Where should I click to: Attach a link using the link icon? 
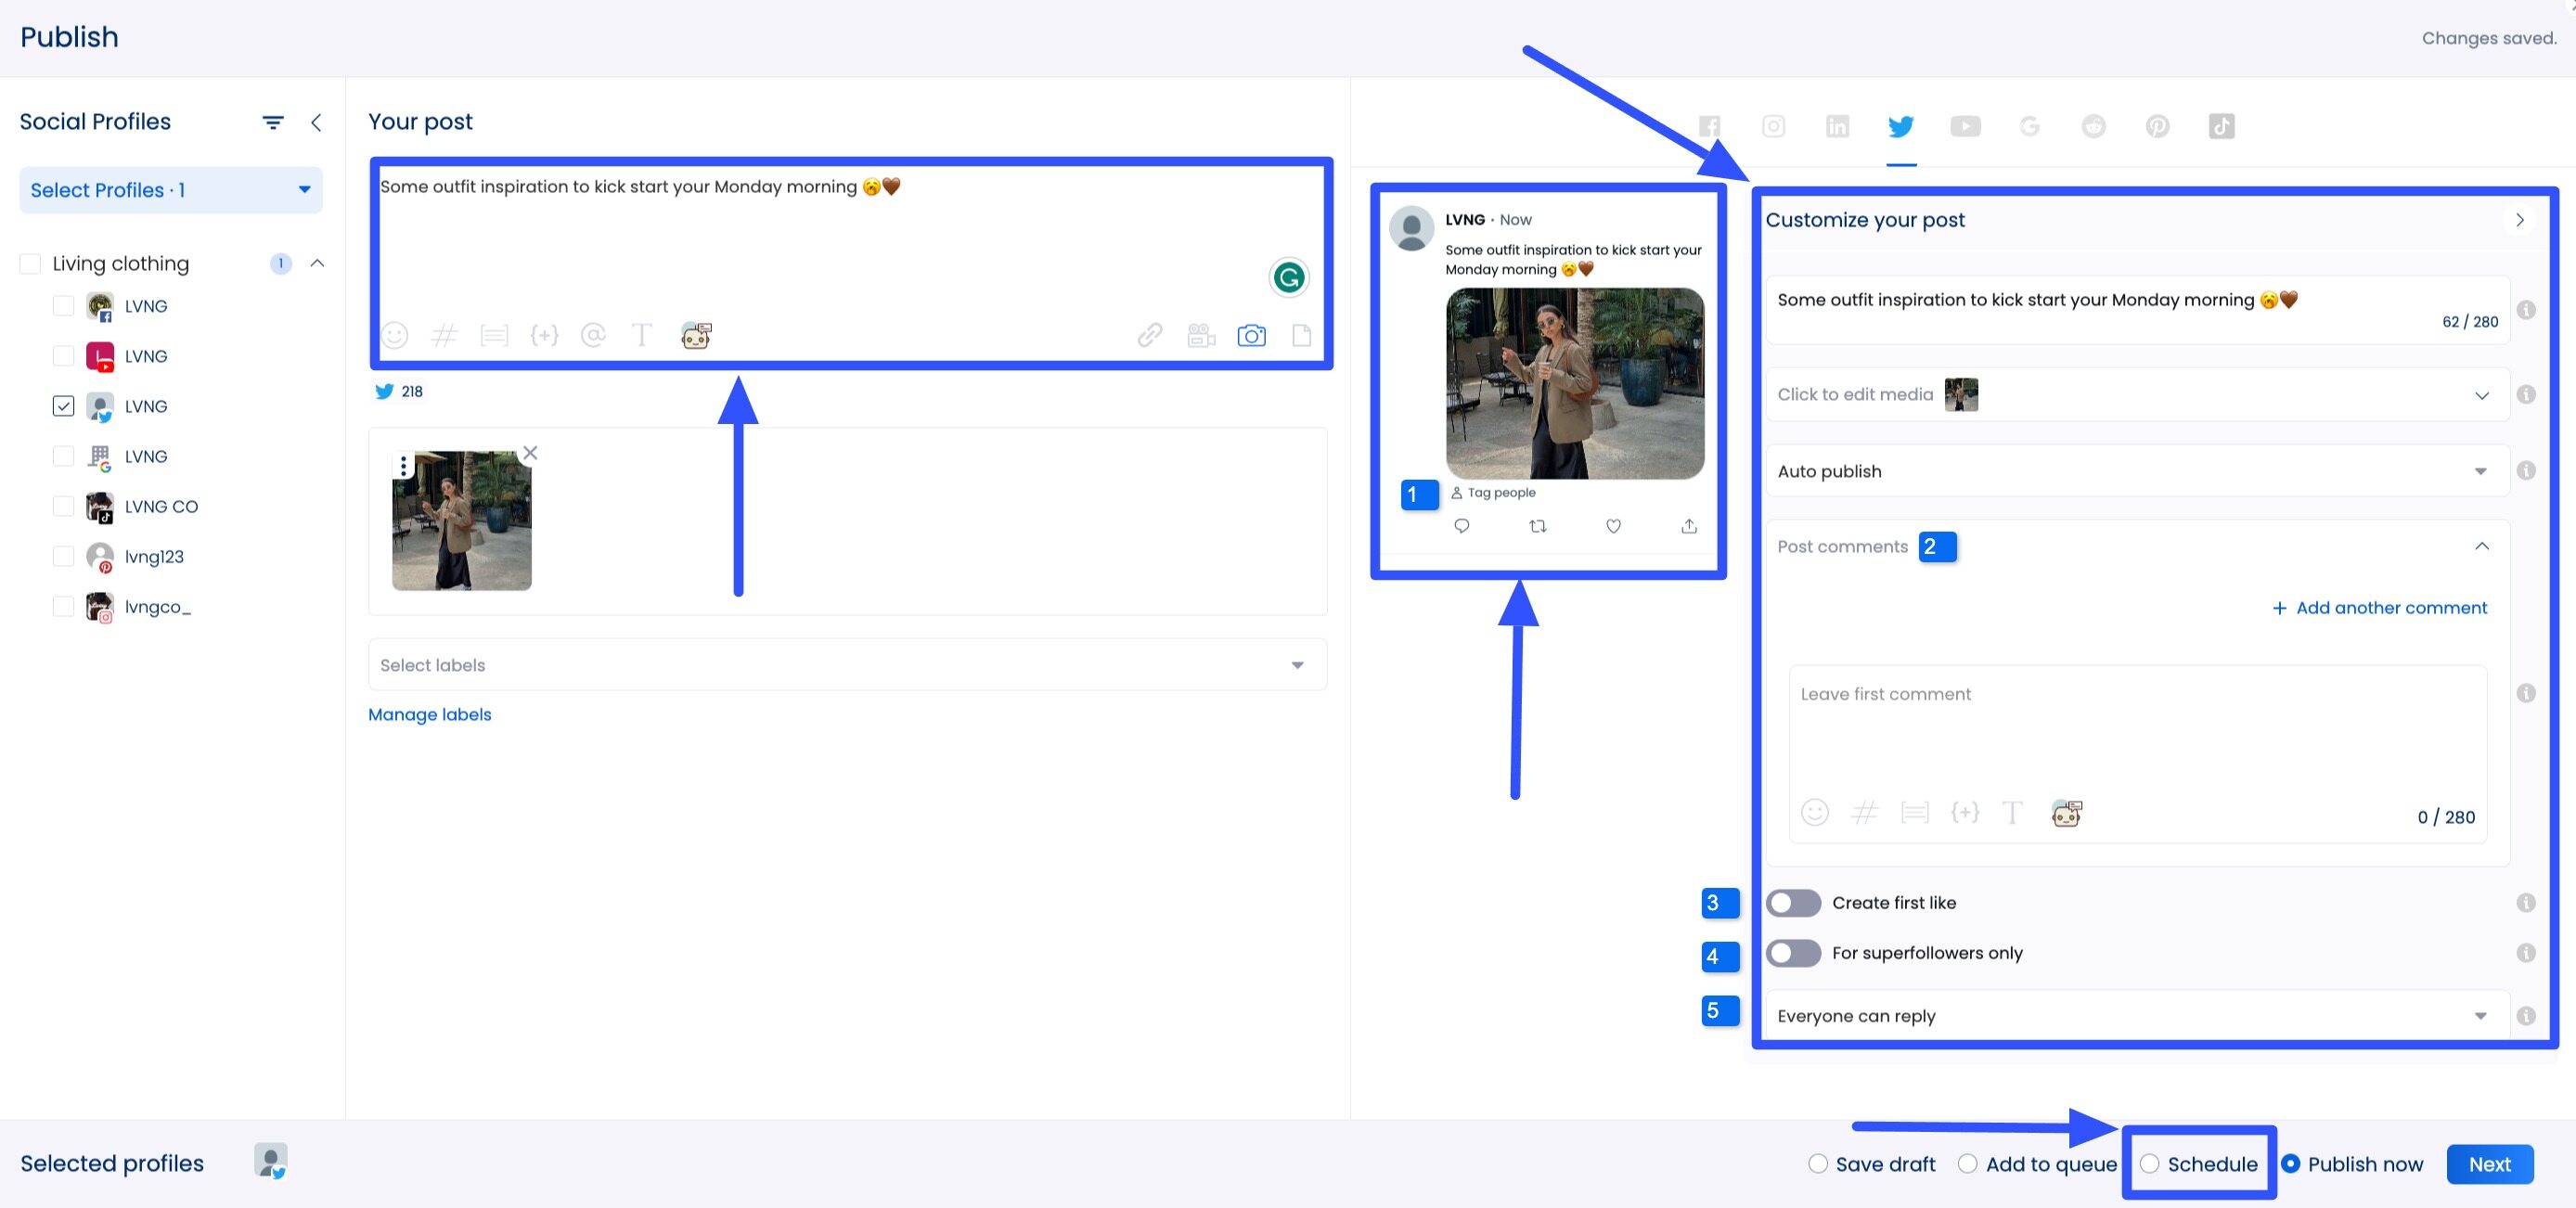point(1151,335)
